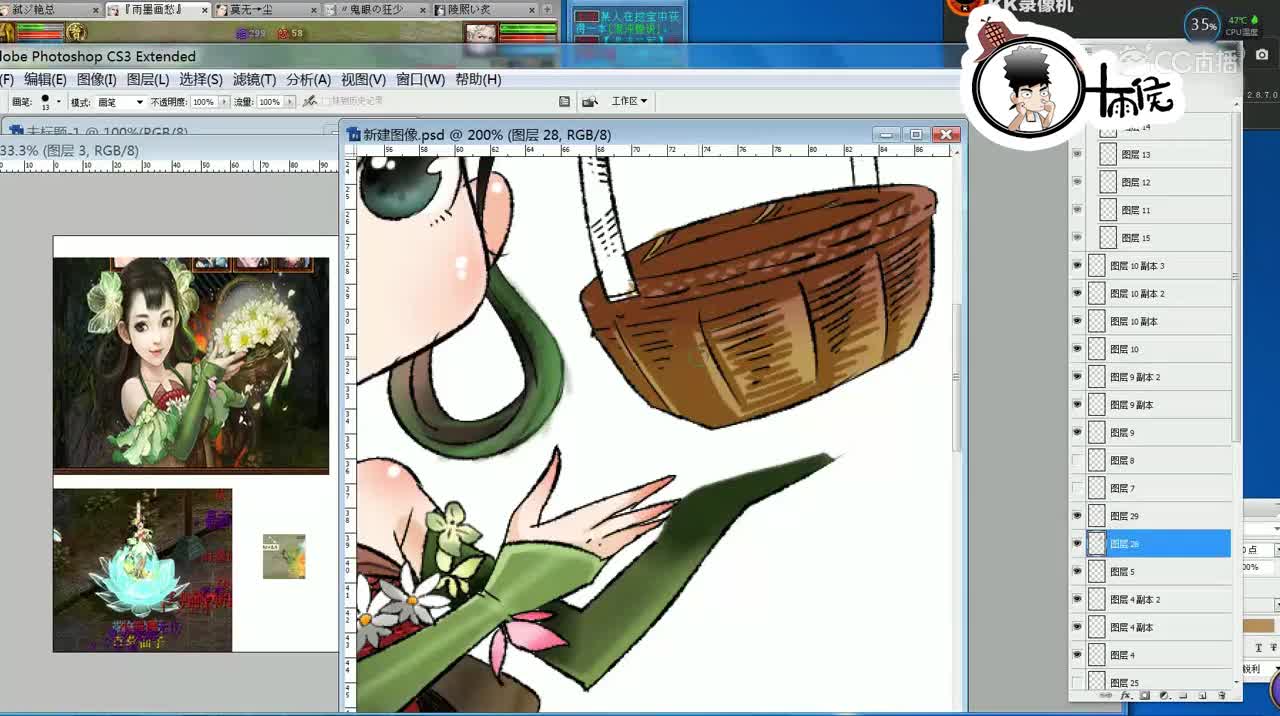Switch to the 莫无一尘 tab

265,9
